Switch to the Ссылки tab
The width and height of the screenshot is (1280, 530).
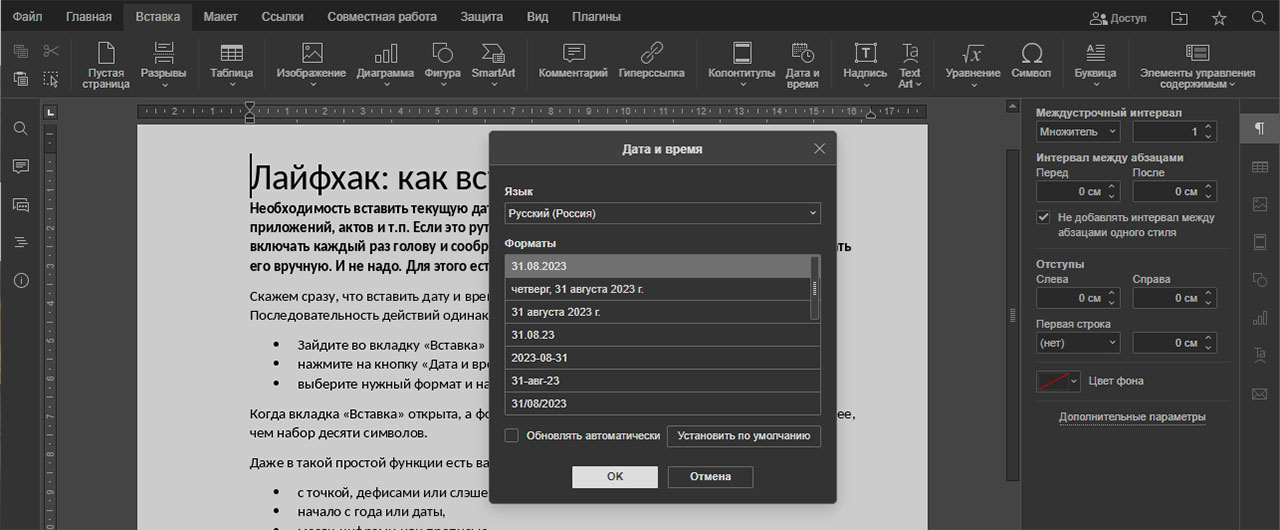283,17
